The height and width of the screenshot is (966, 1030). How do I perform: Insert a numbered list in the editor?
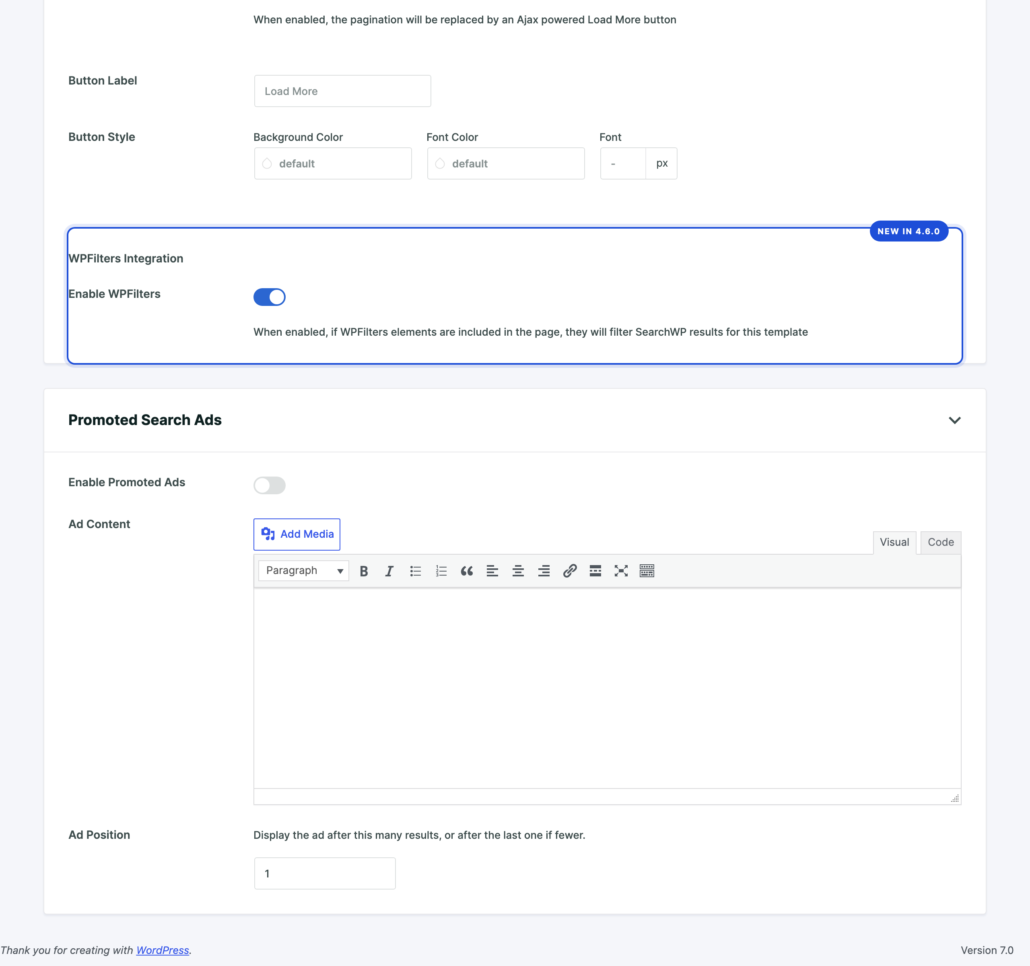click(441, 571)
